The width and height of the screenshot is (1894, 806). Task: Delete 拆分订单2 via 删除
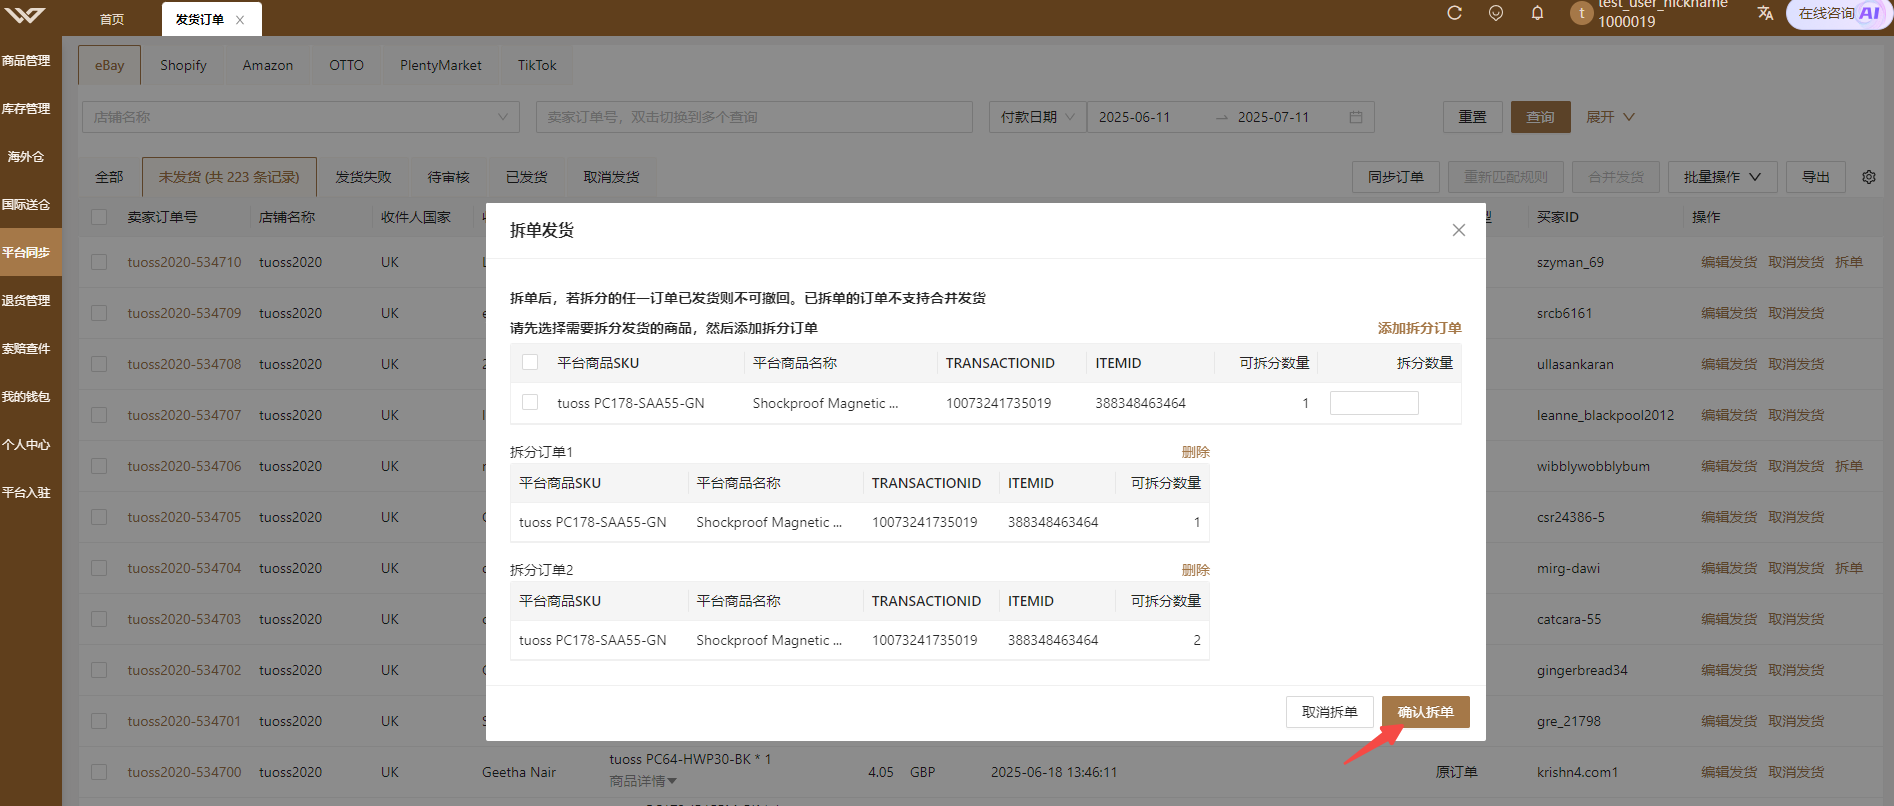[x=1196, y=570]
